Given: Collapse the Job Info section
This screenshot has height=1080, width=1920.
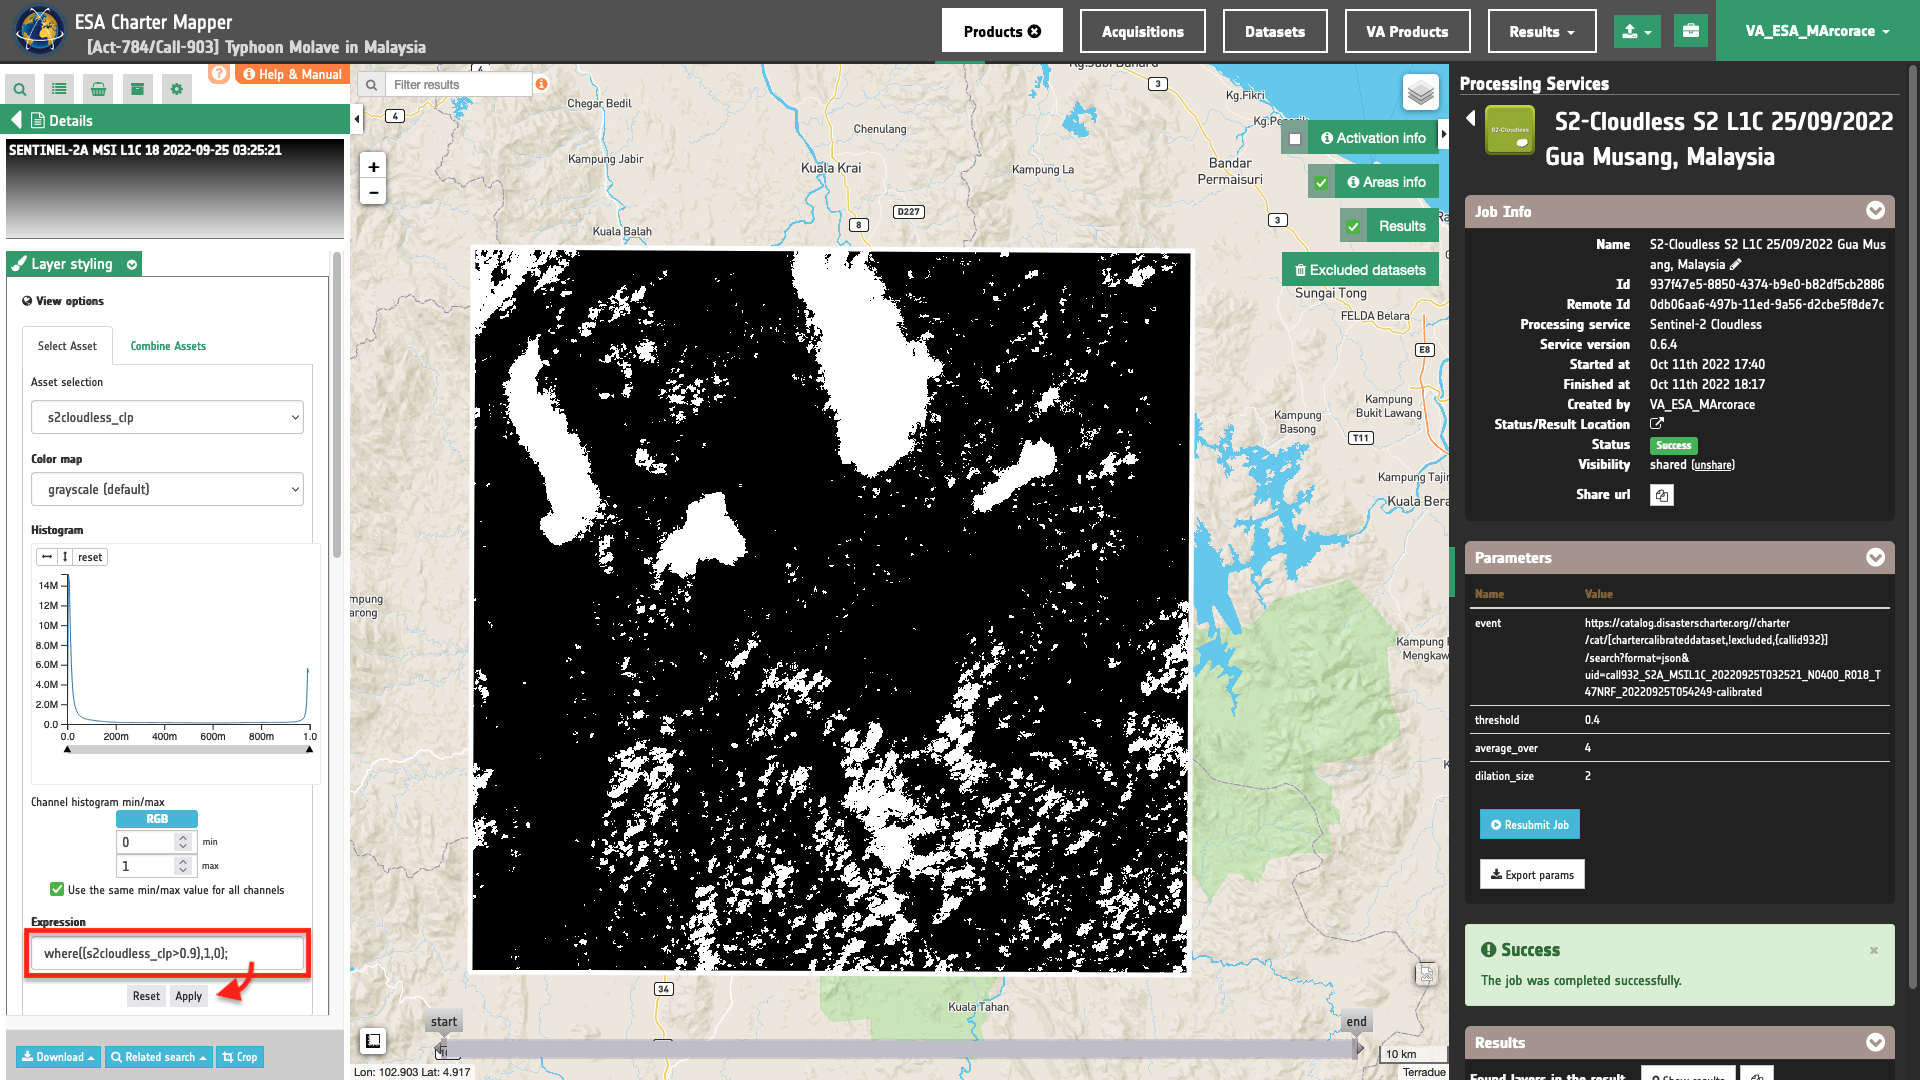Looking at the screenshot, I should (1876, 211).
